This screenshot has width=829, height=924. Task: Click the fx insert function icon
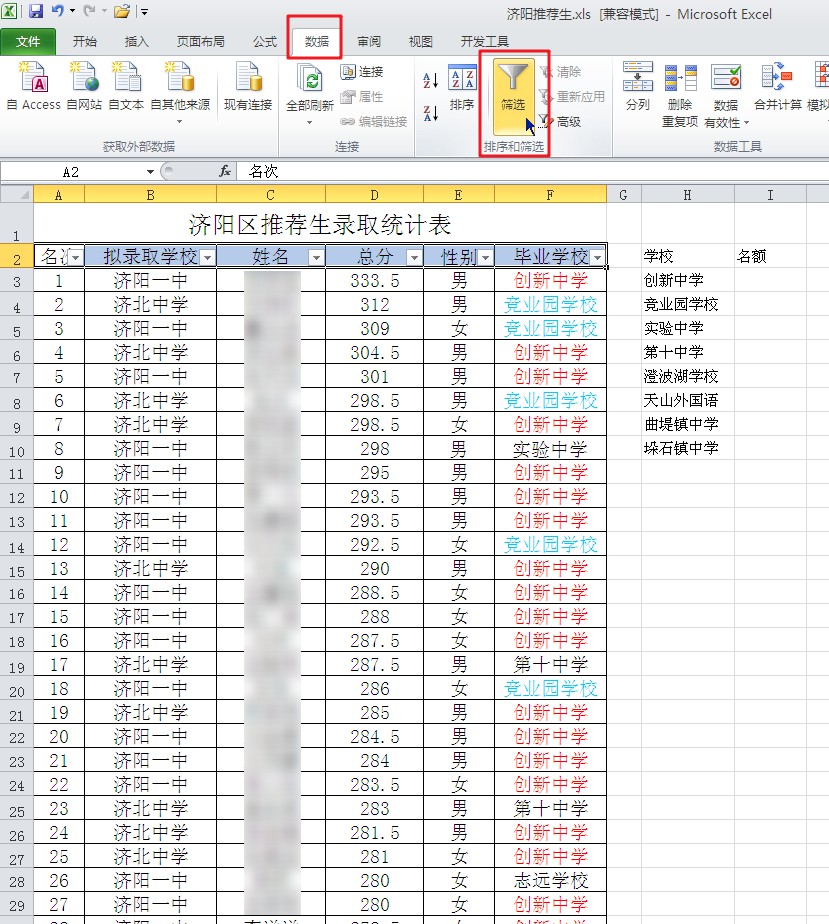[224, 171]
